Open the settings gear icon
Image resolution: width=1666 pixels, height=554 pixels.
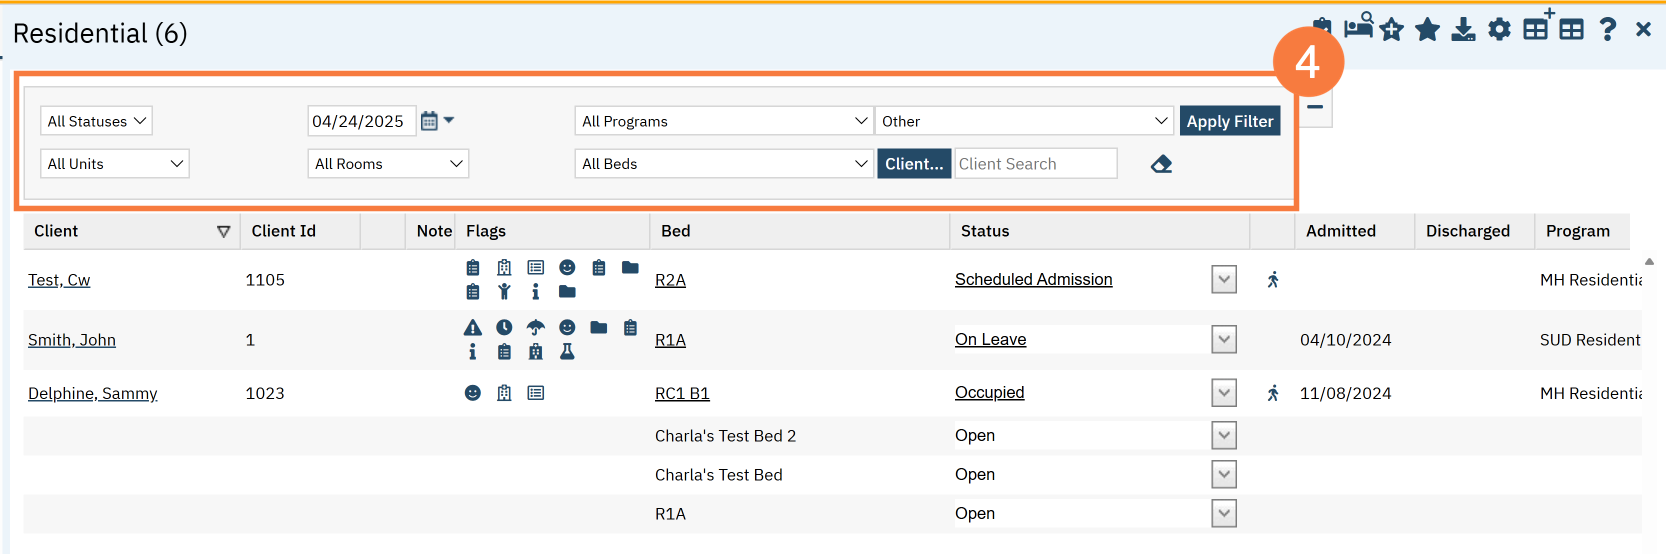click(1499, 29)
